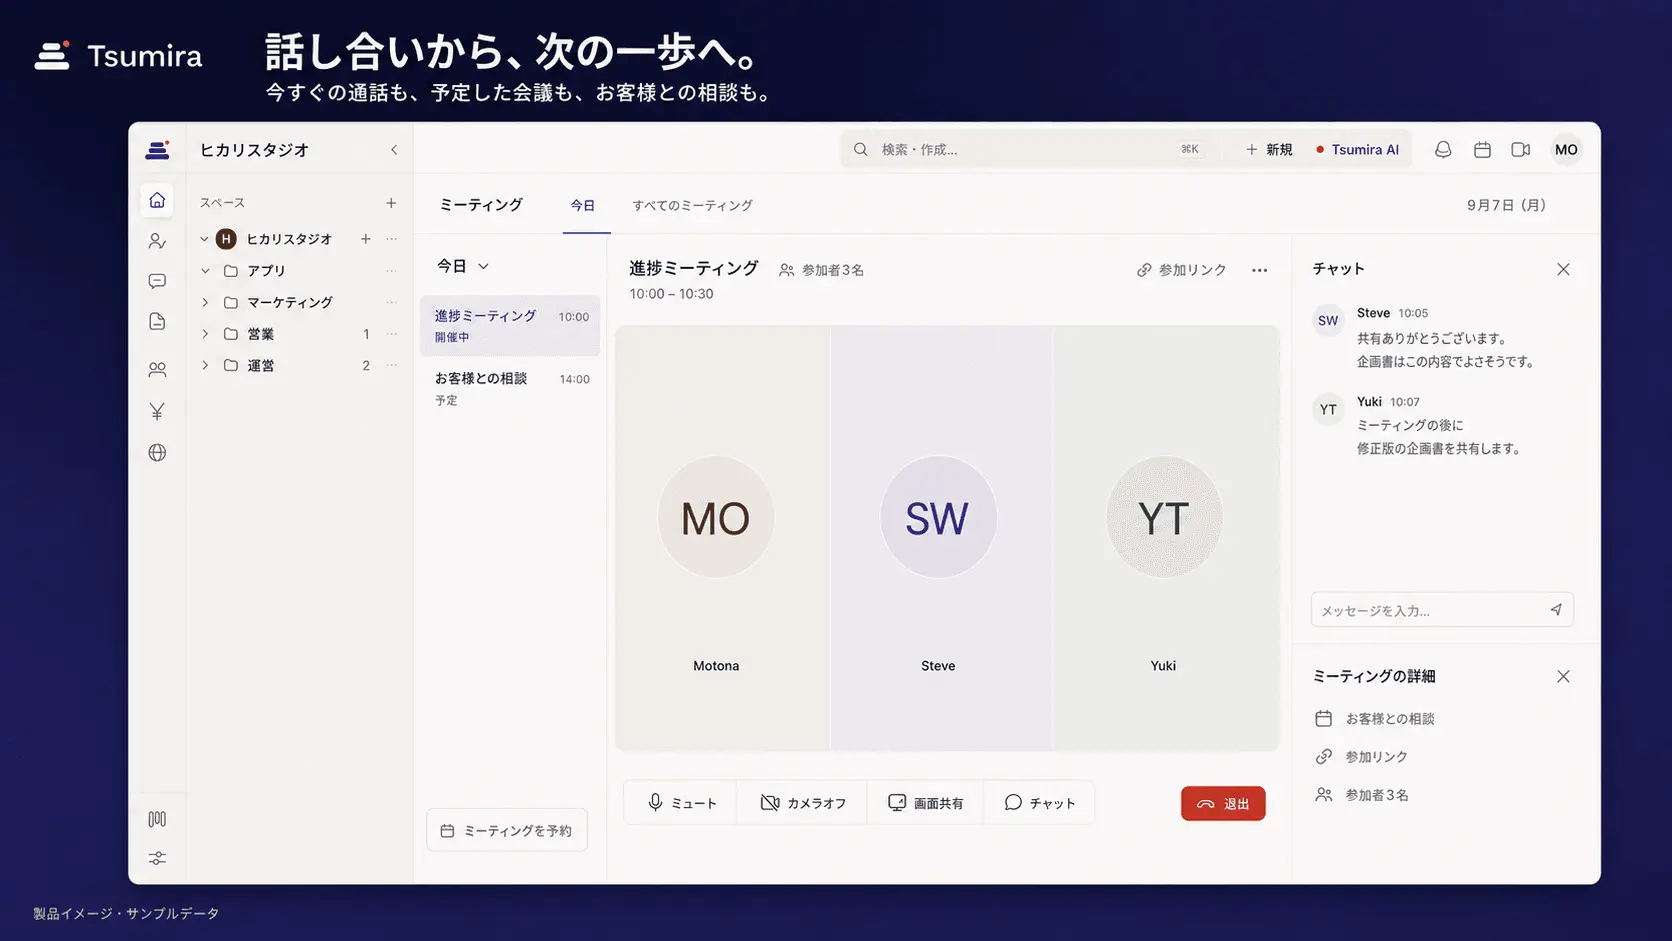Leave the meeting with 退出
The image size is (1672, 941).
(1223, 803)
